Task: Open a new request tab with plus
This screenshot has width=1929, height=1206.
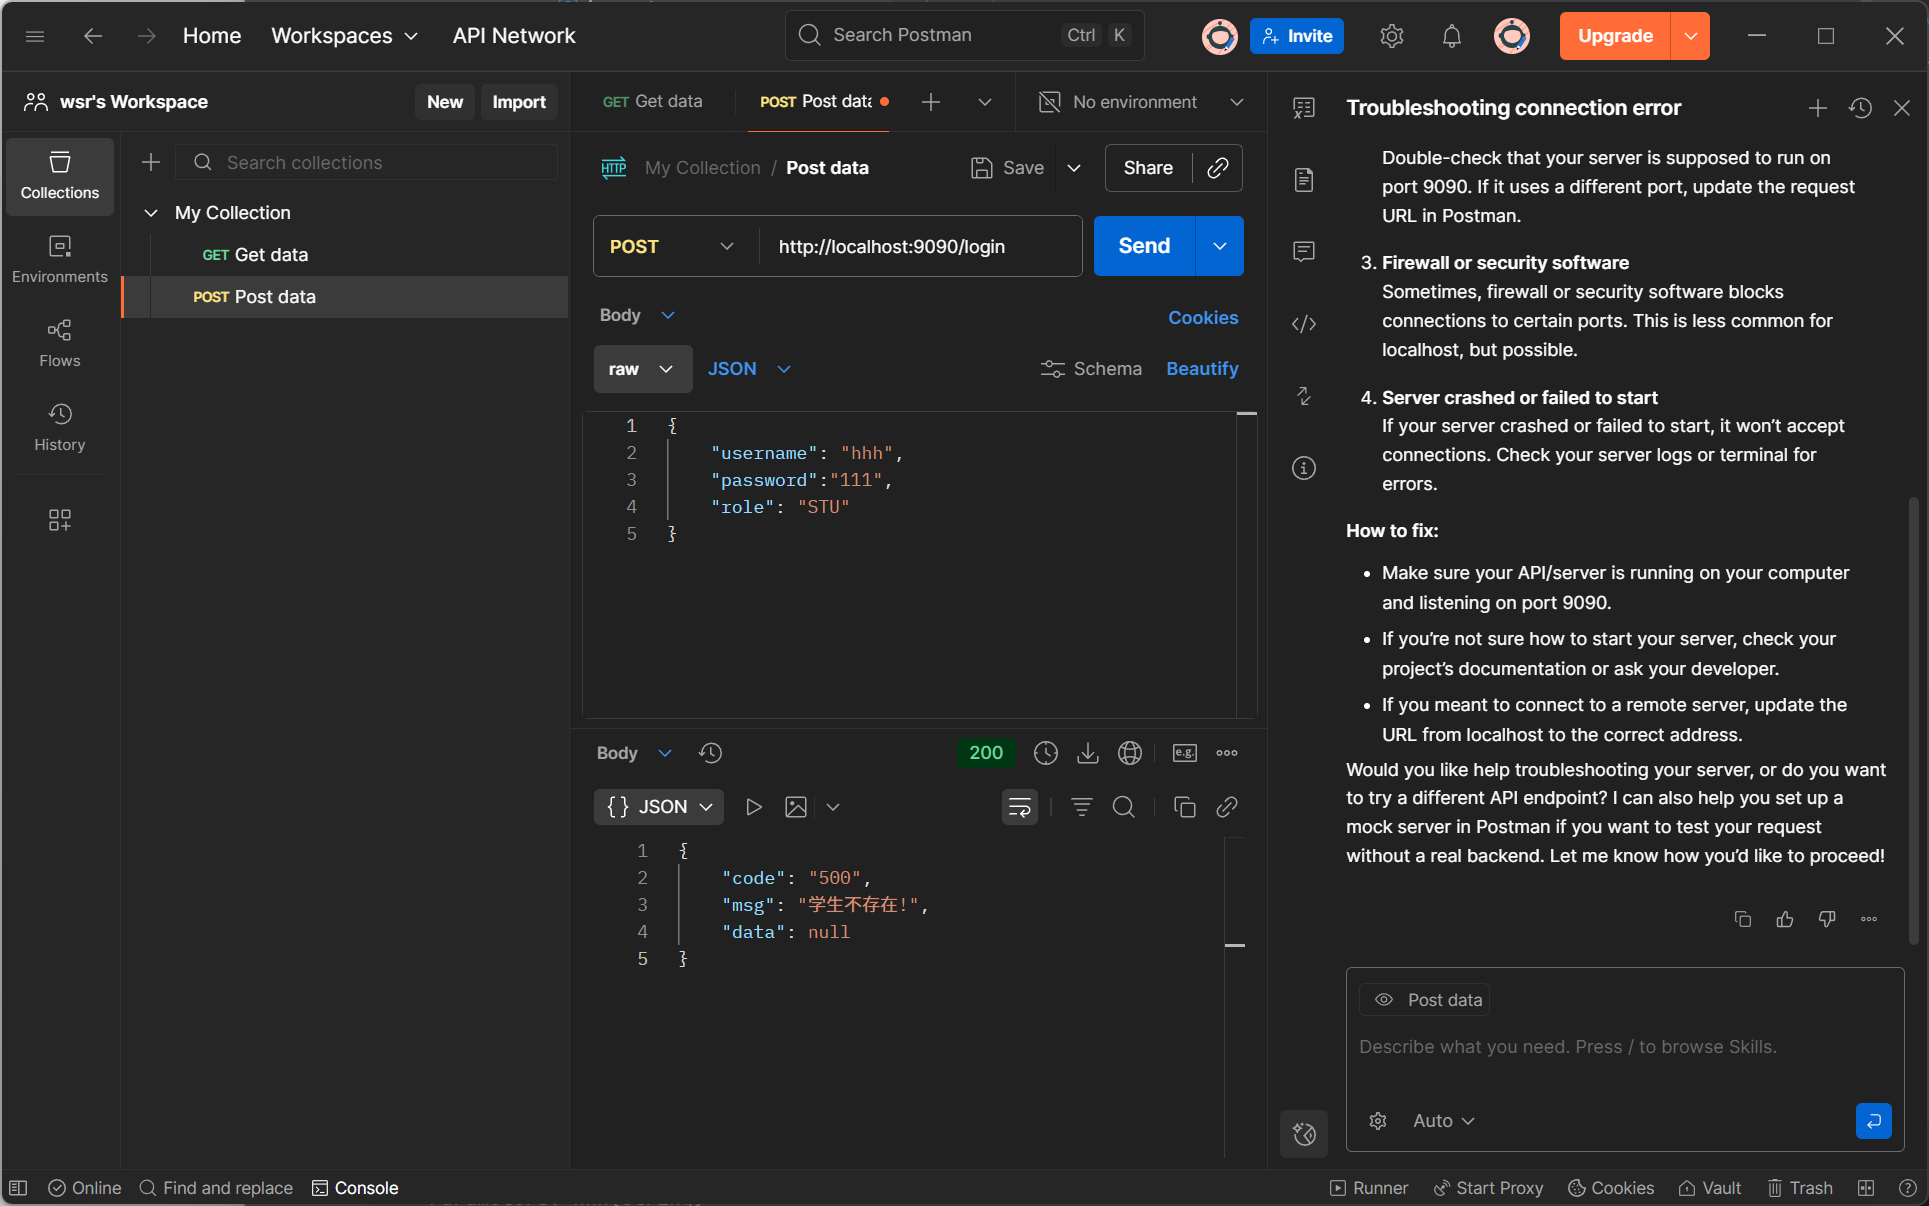Action: pos(931,102)
